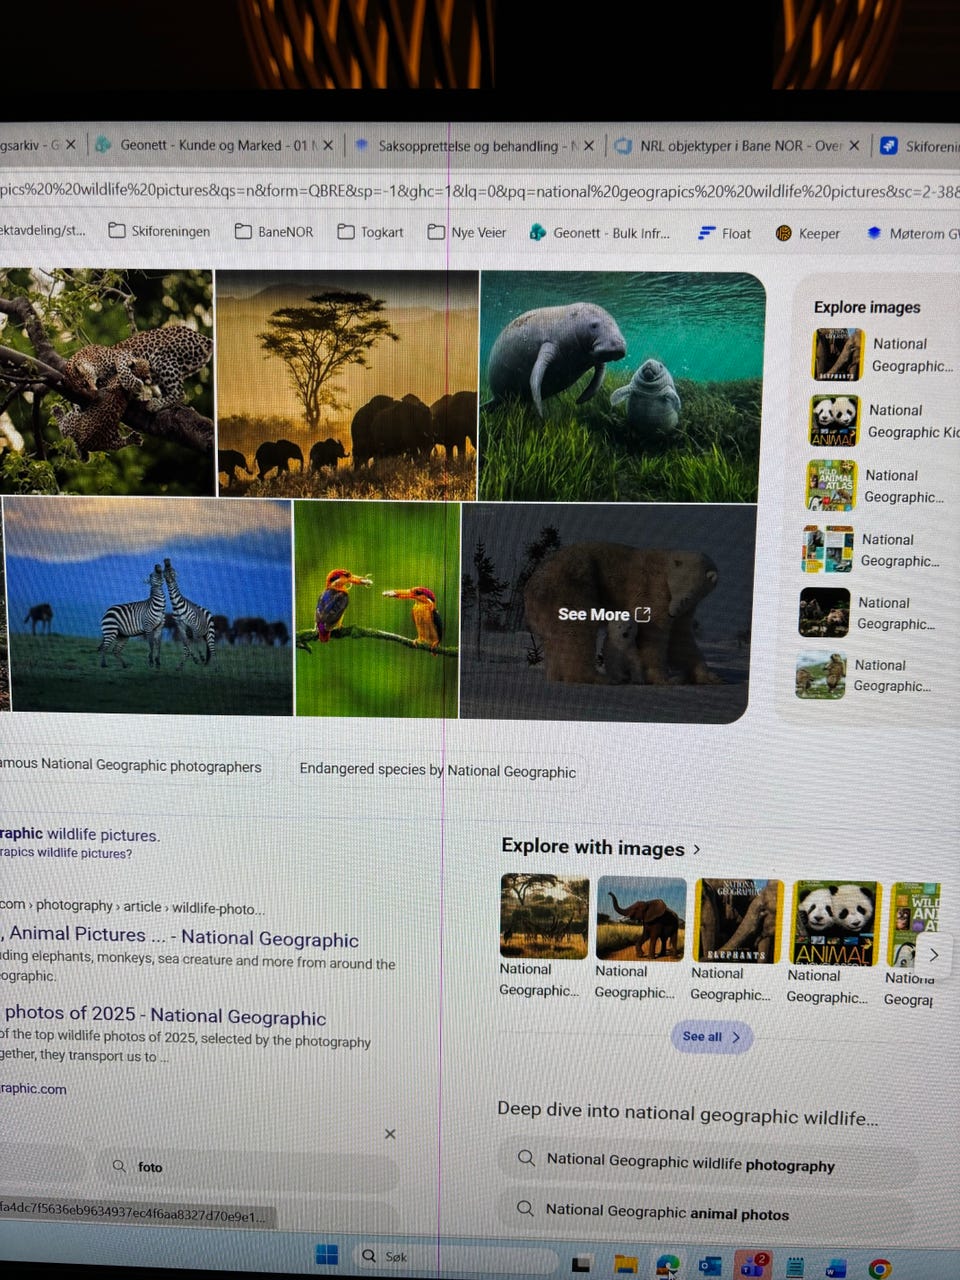Open savanna giraffes thumbnail in Explore with images
960x1280 pixels.
pyautogui.click(x=544, y=918)
